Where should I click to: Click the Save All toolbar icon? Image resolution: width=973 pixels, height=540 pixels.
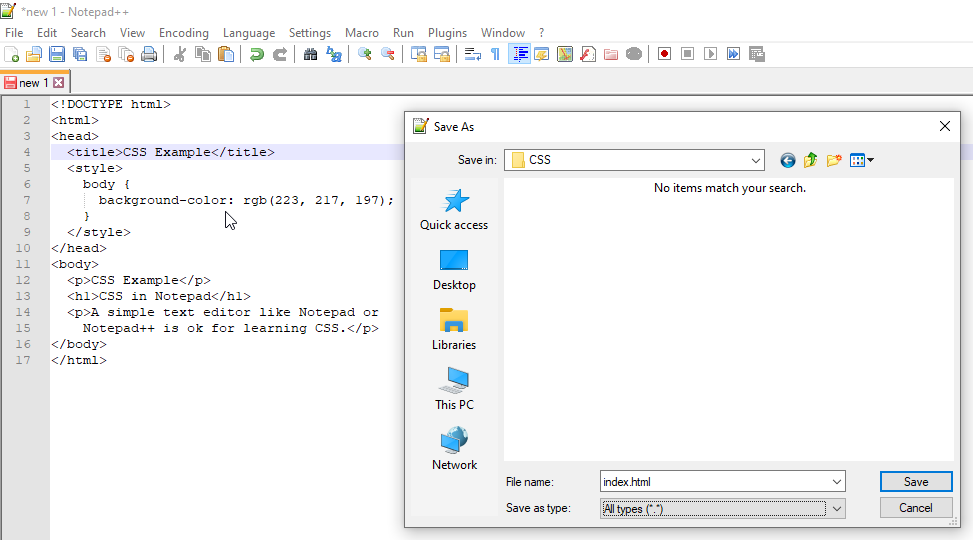[x=80, y=55]
